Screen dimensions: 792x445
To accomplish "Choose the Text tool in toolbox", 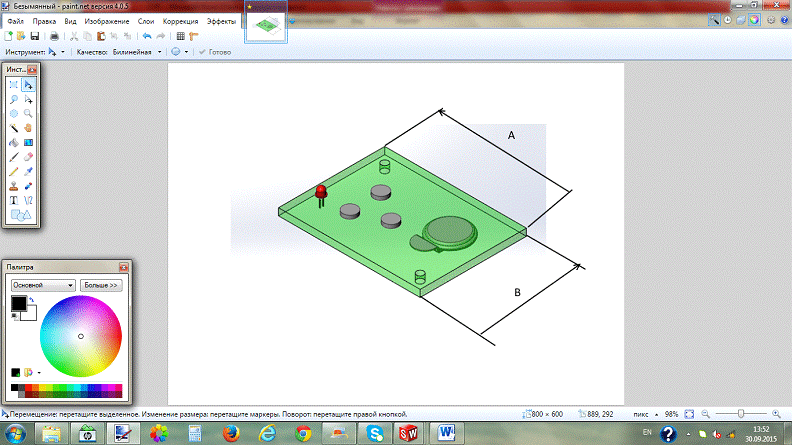I will tap(15, 199).
